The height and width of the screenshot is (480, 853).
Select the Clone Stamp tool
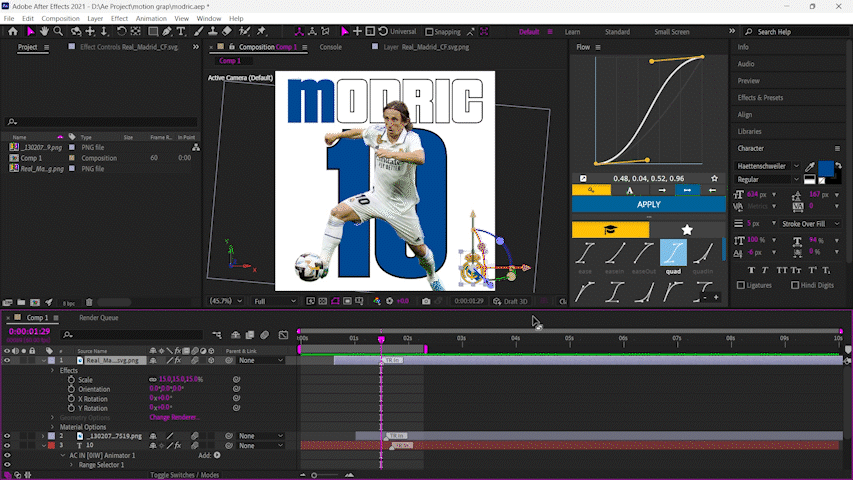pos(213,32)
